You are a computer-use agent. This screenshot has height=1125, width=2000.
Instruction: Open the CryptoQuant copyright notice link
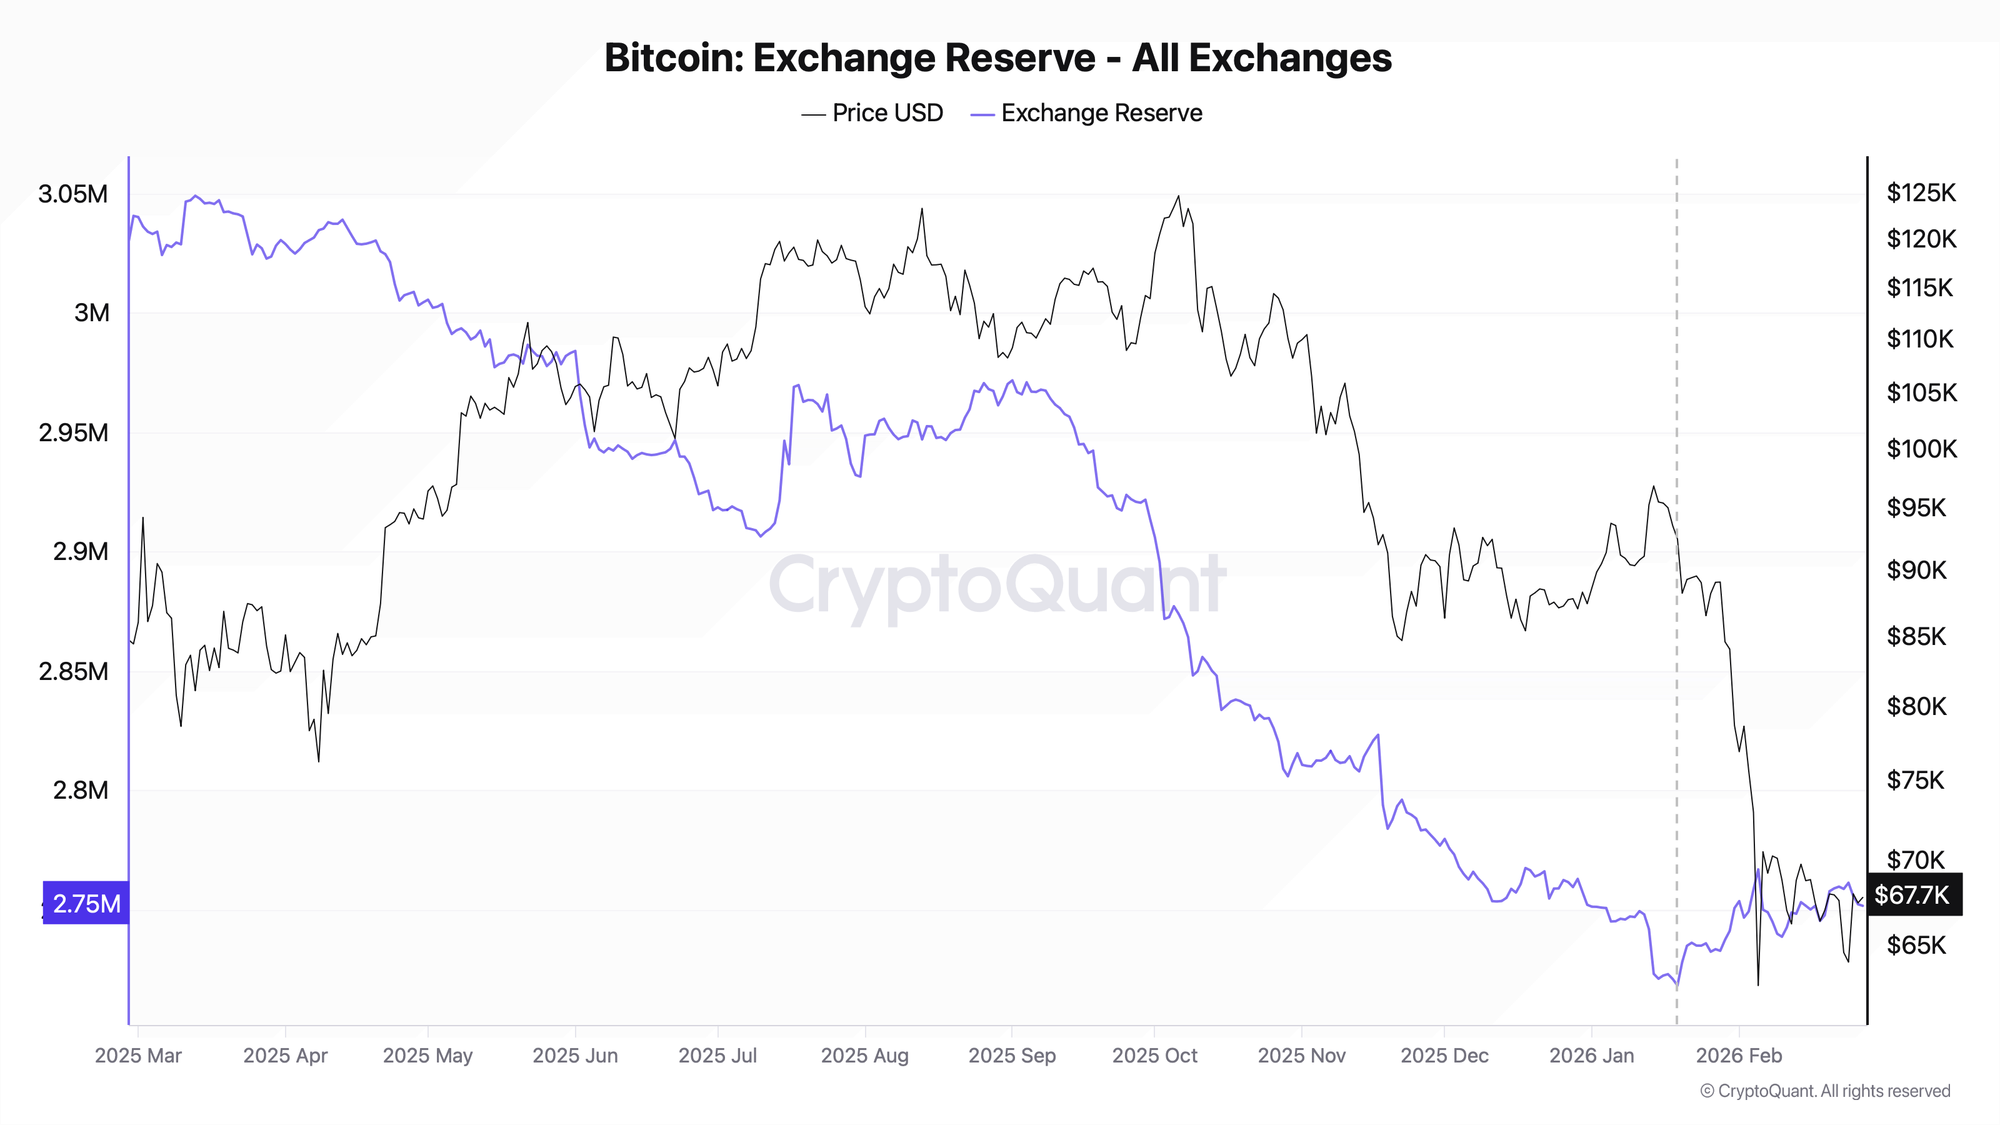click(x=1825, y=1091)
